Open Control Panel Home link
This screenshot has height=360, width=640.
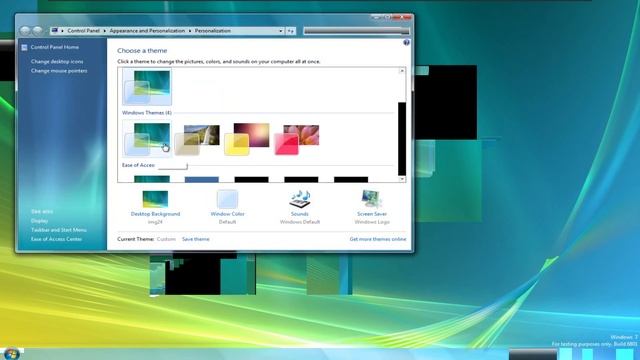[55, 47]
